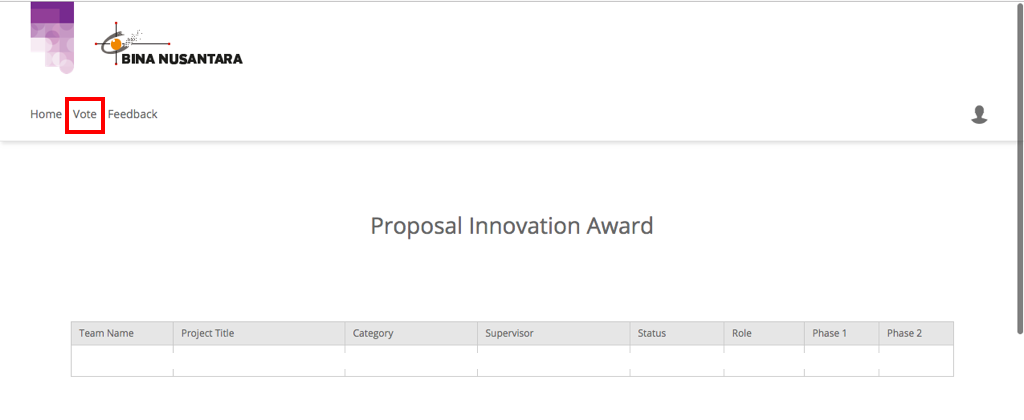Image resolution: width=1024 pixels, height=420 pixels.
Task: Open the Vote menu item
Action: [x=85, y=114]
